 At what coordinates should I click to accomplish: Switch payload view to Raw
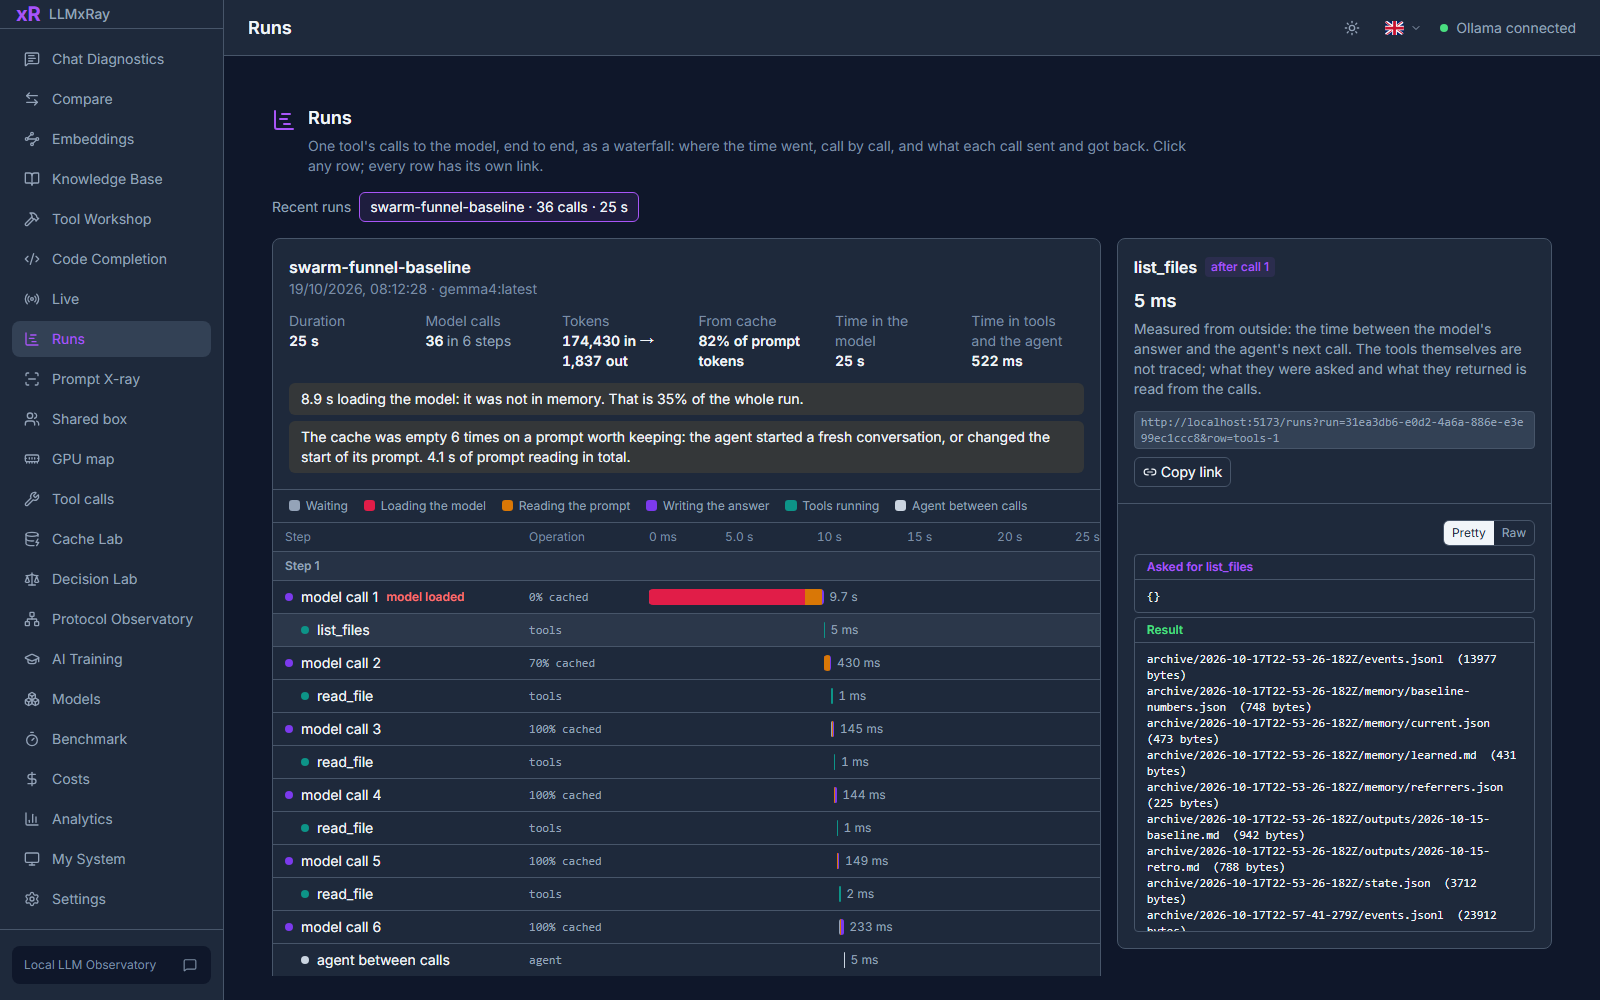tap(1513, 533)
